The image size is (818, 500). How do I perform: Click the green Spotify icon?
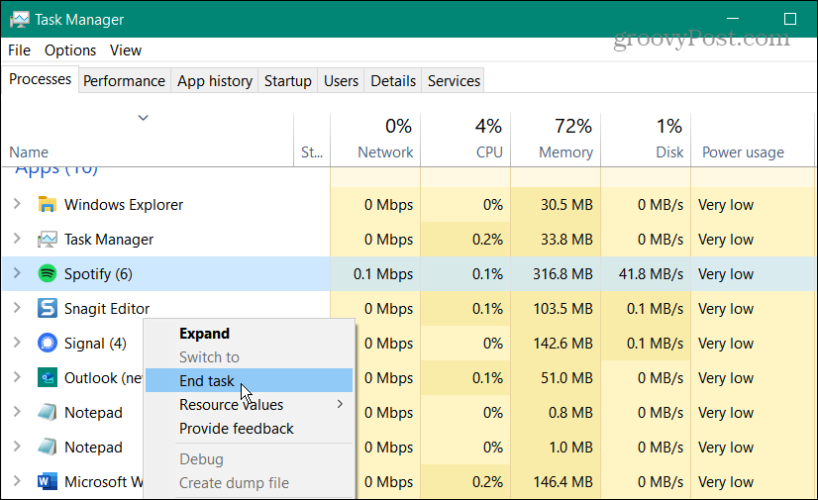[47, 273]
